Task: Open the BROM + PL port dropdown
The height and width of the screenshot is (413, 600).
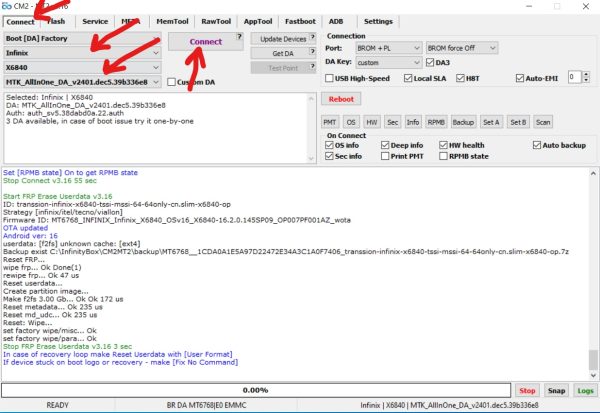Action: (x=388, y=48)
